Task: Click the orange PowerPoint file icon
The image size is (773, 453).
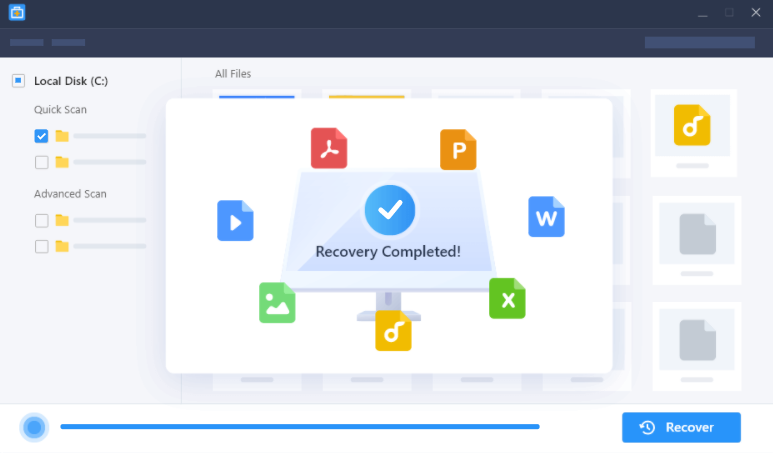Action: pyautogui.click(x=458, y=150)
